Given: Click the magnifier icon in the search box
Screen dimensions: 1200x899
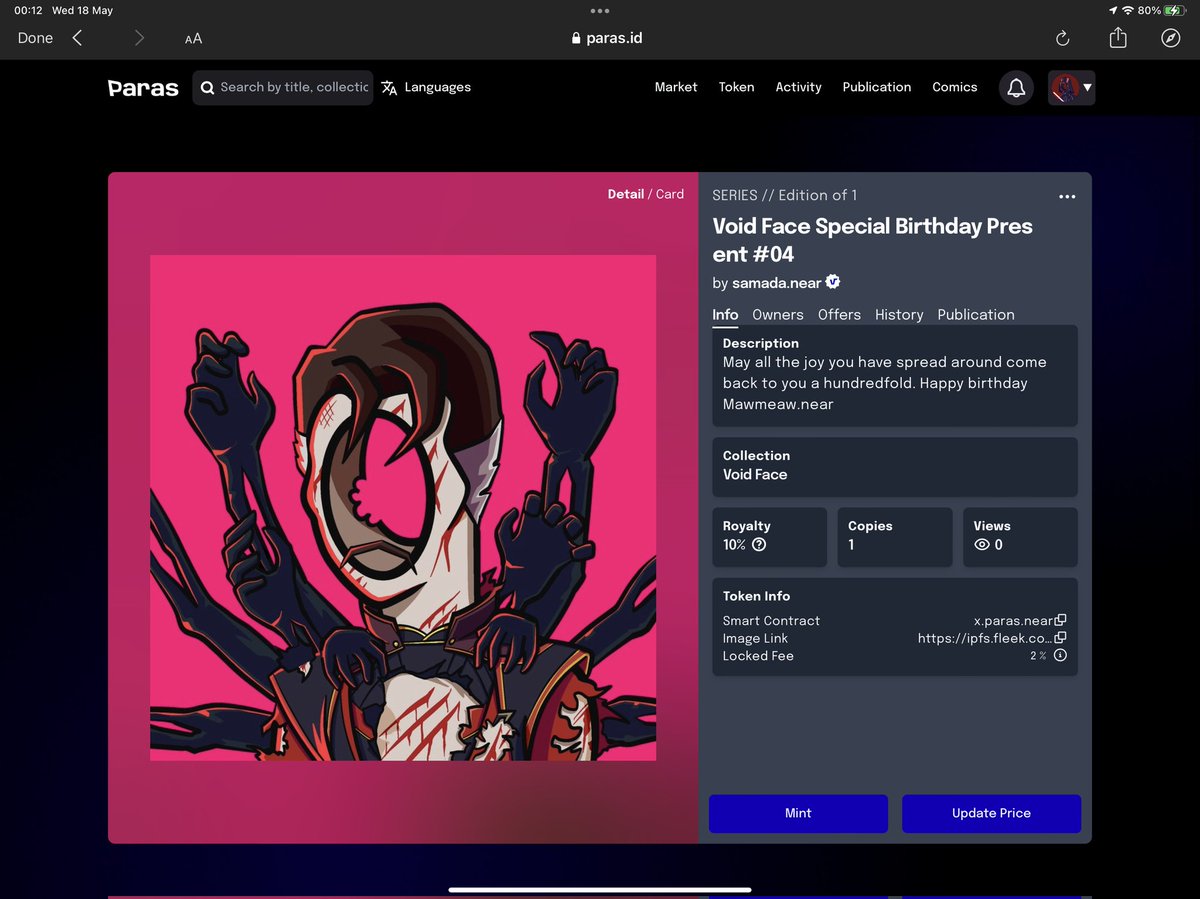Looking at the screenshot, I should click(x=207, y=88).
